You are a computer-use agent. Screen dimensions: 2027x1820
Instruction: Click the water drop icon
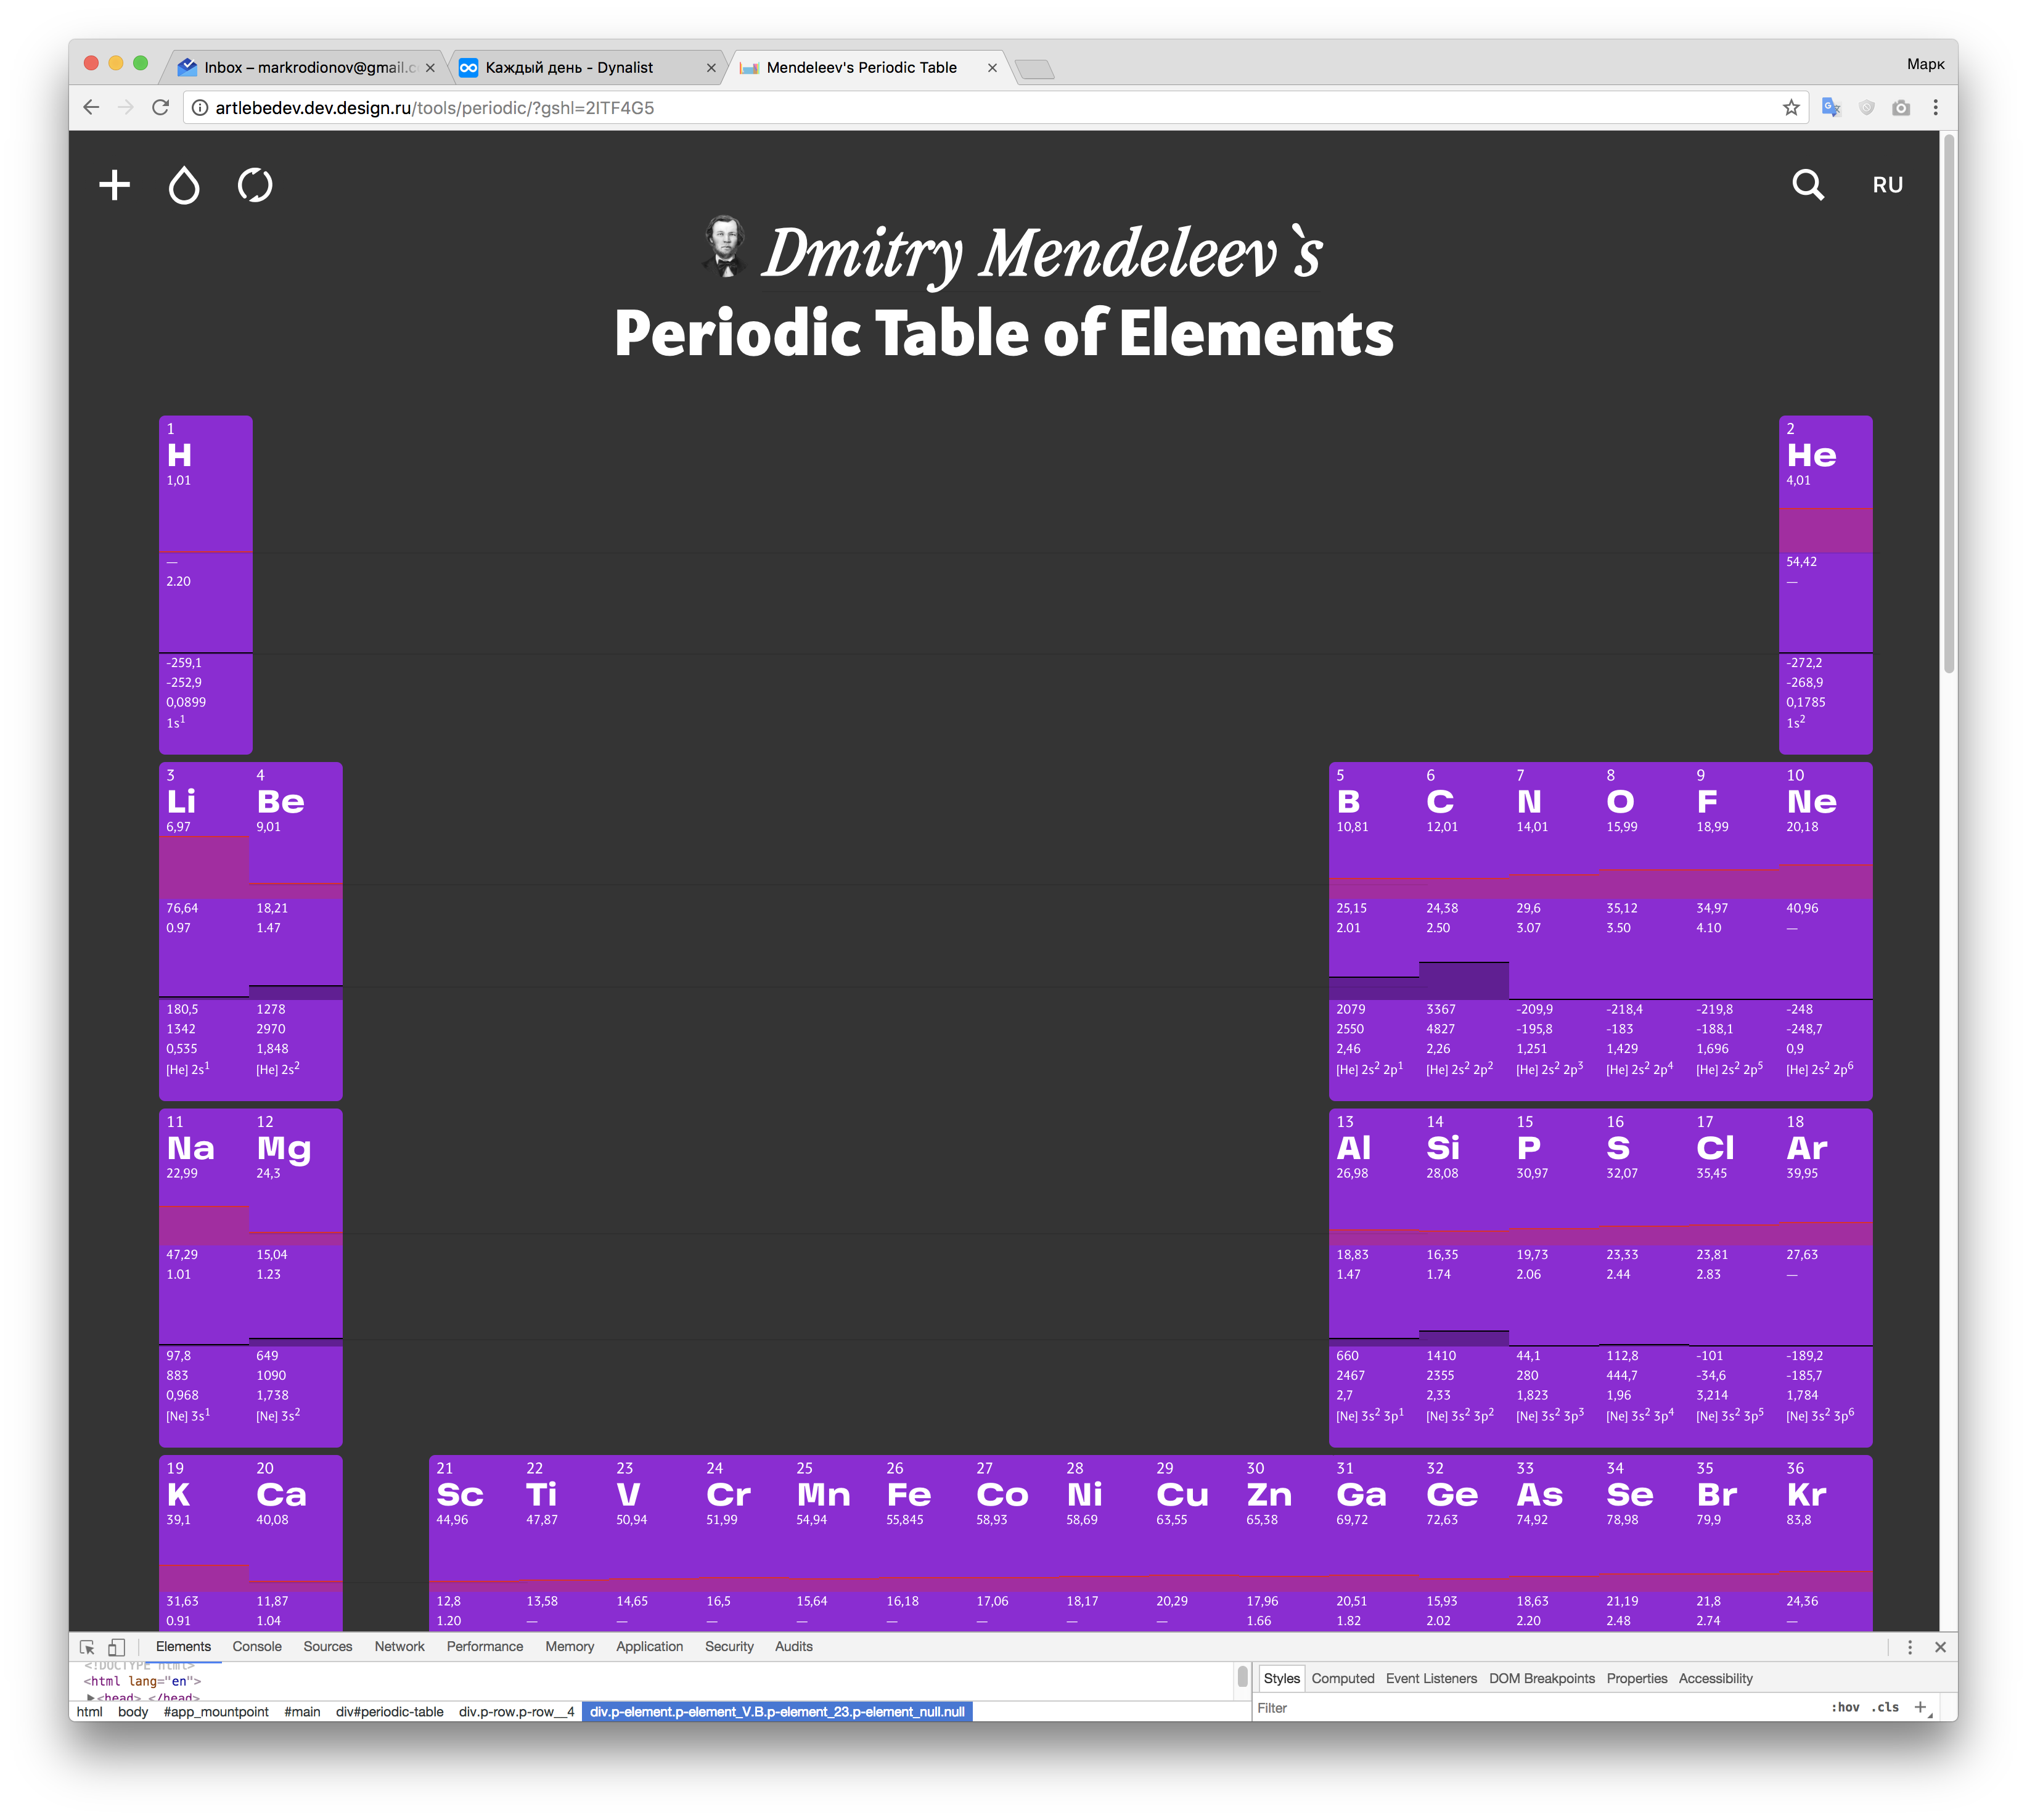184,185
